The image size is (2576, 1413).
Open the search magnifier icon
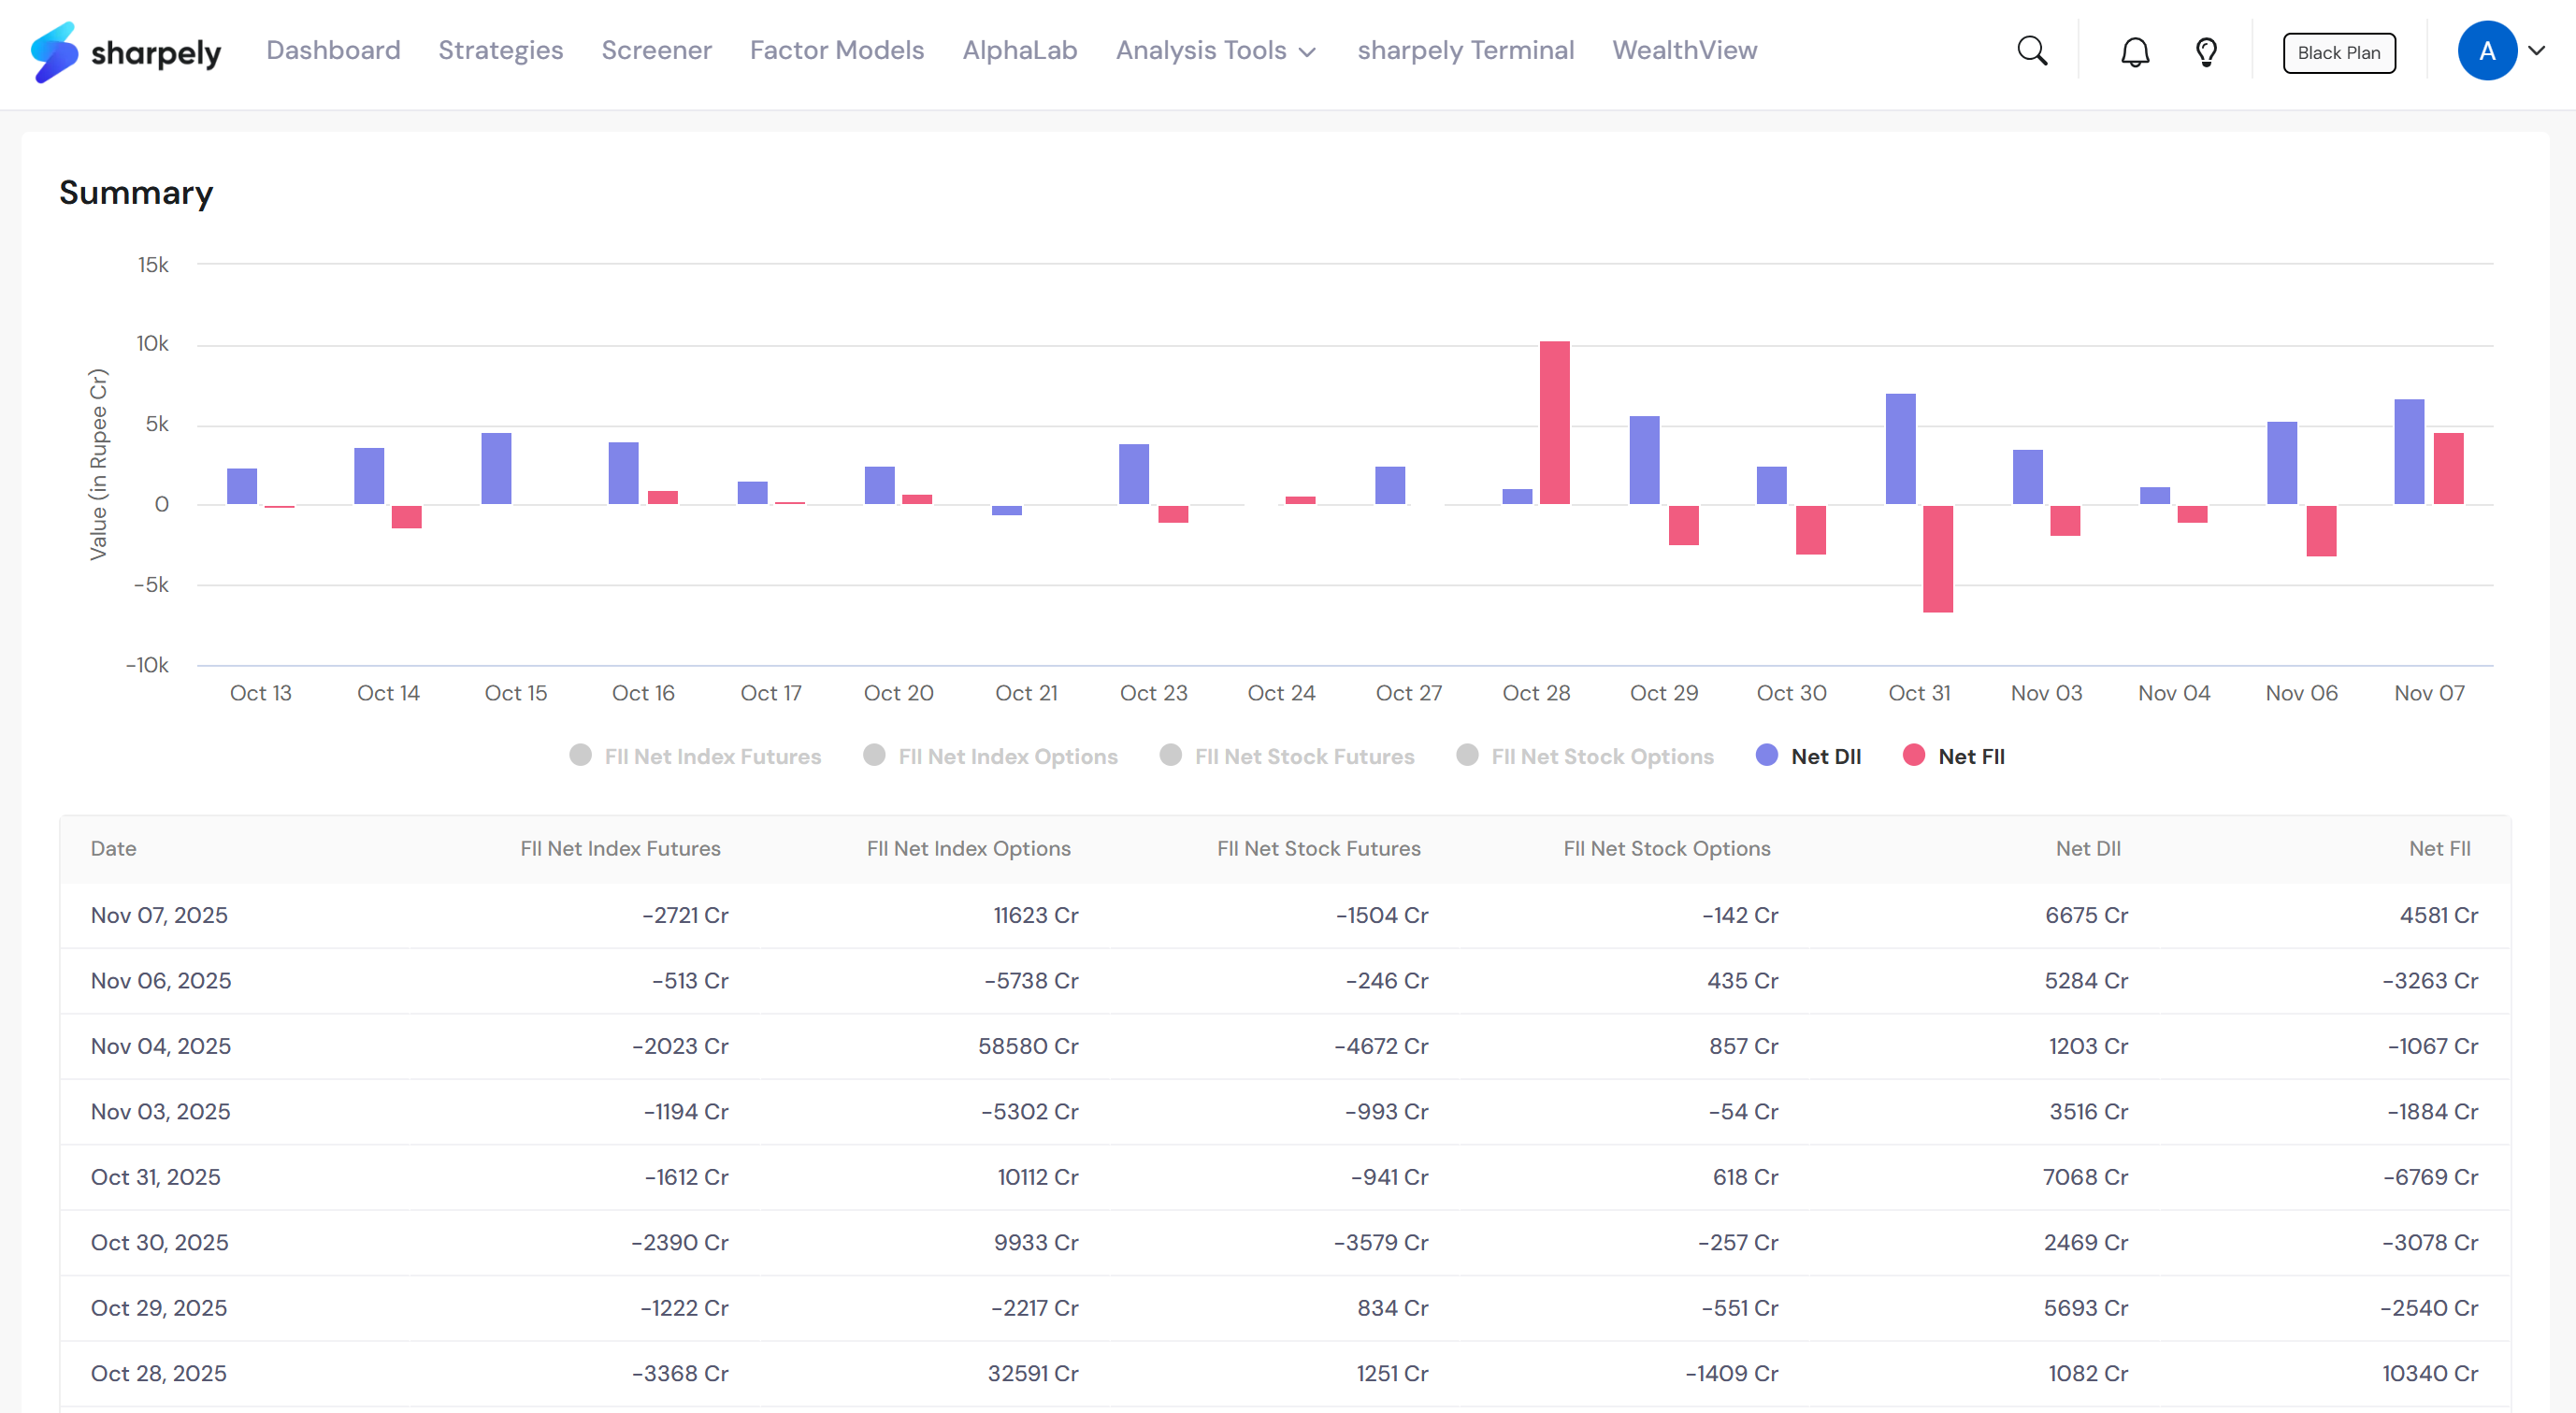[2032, 51]
